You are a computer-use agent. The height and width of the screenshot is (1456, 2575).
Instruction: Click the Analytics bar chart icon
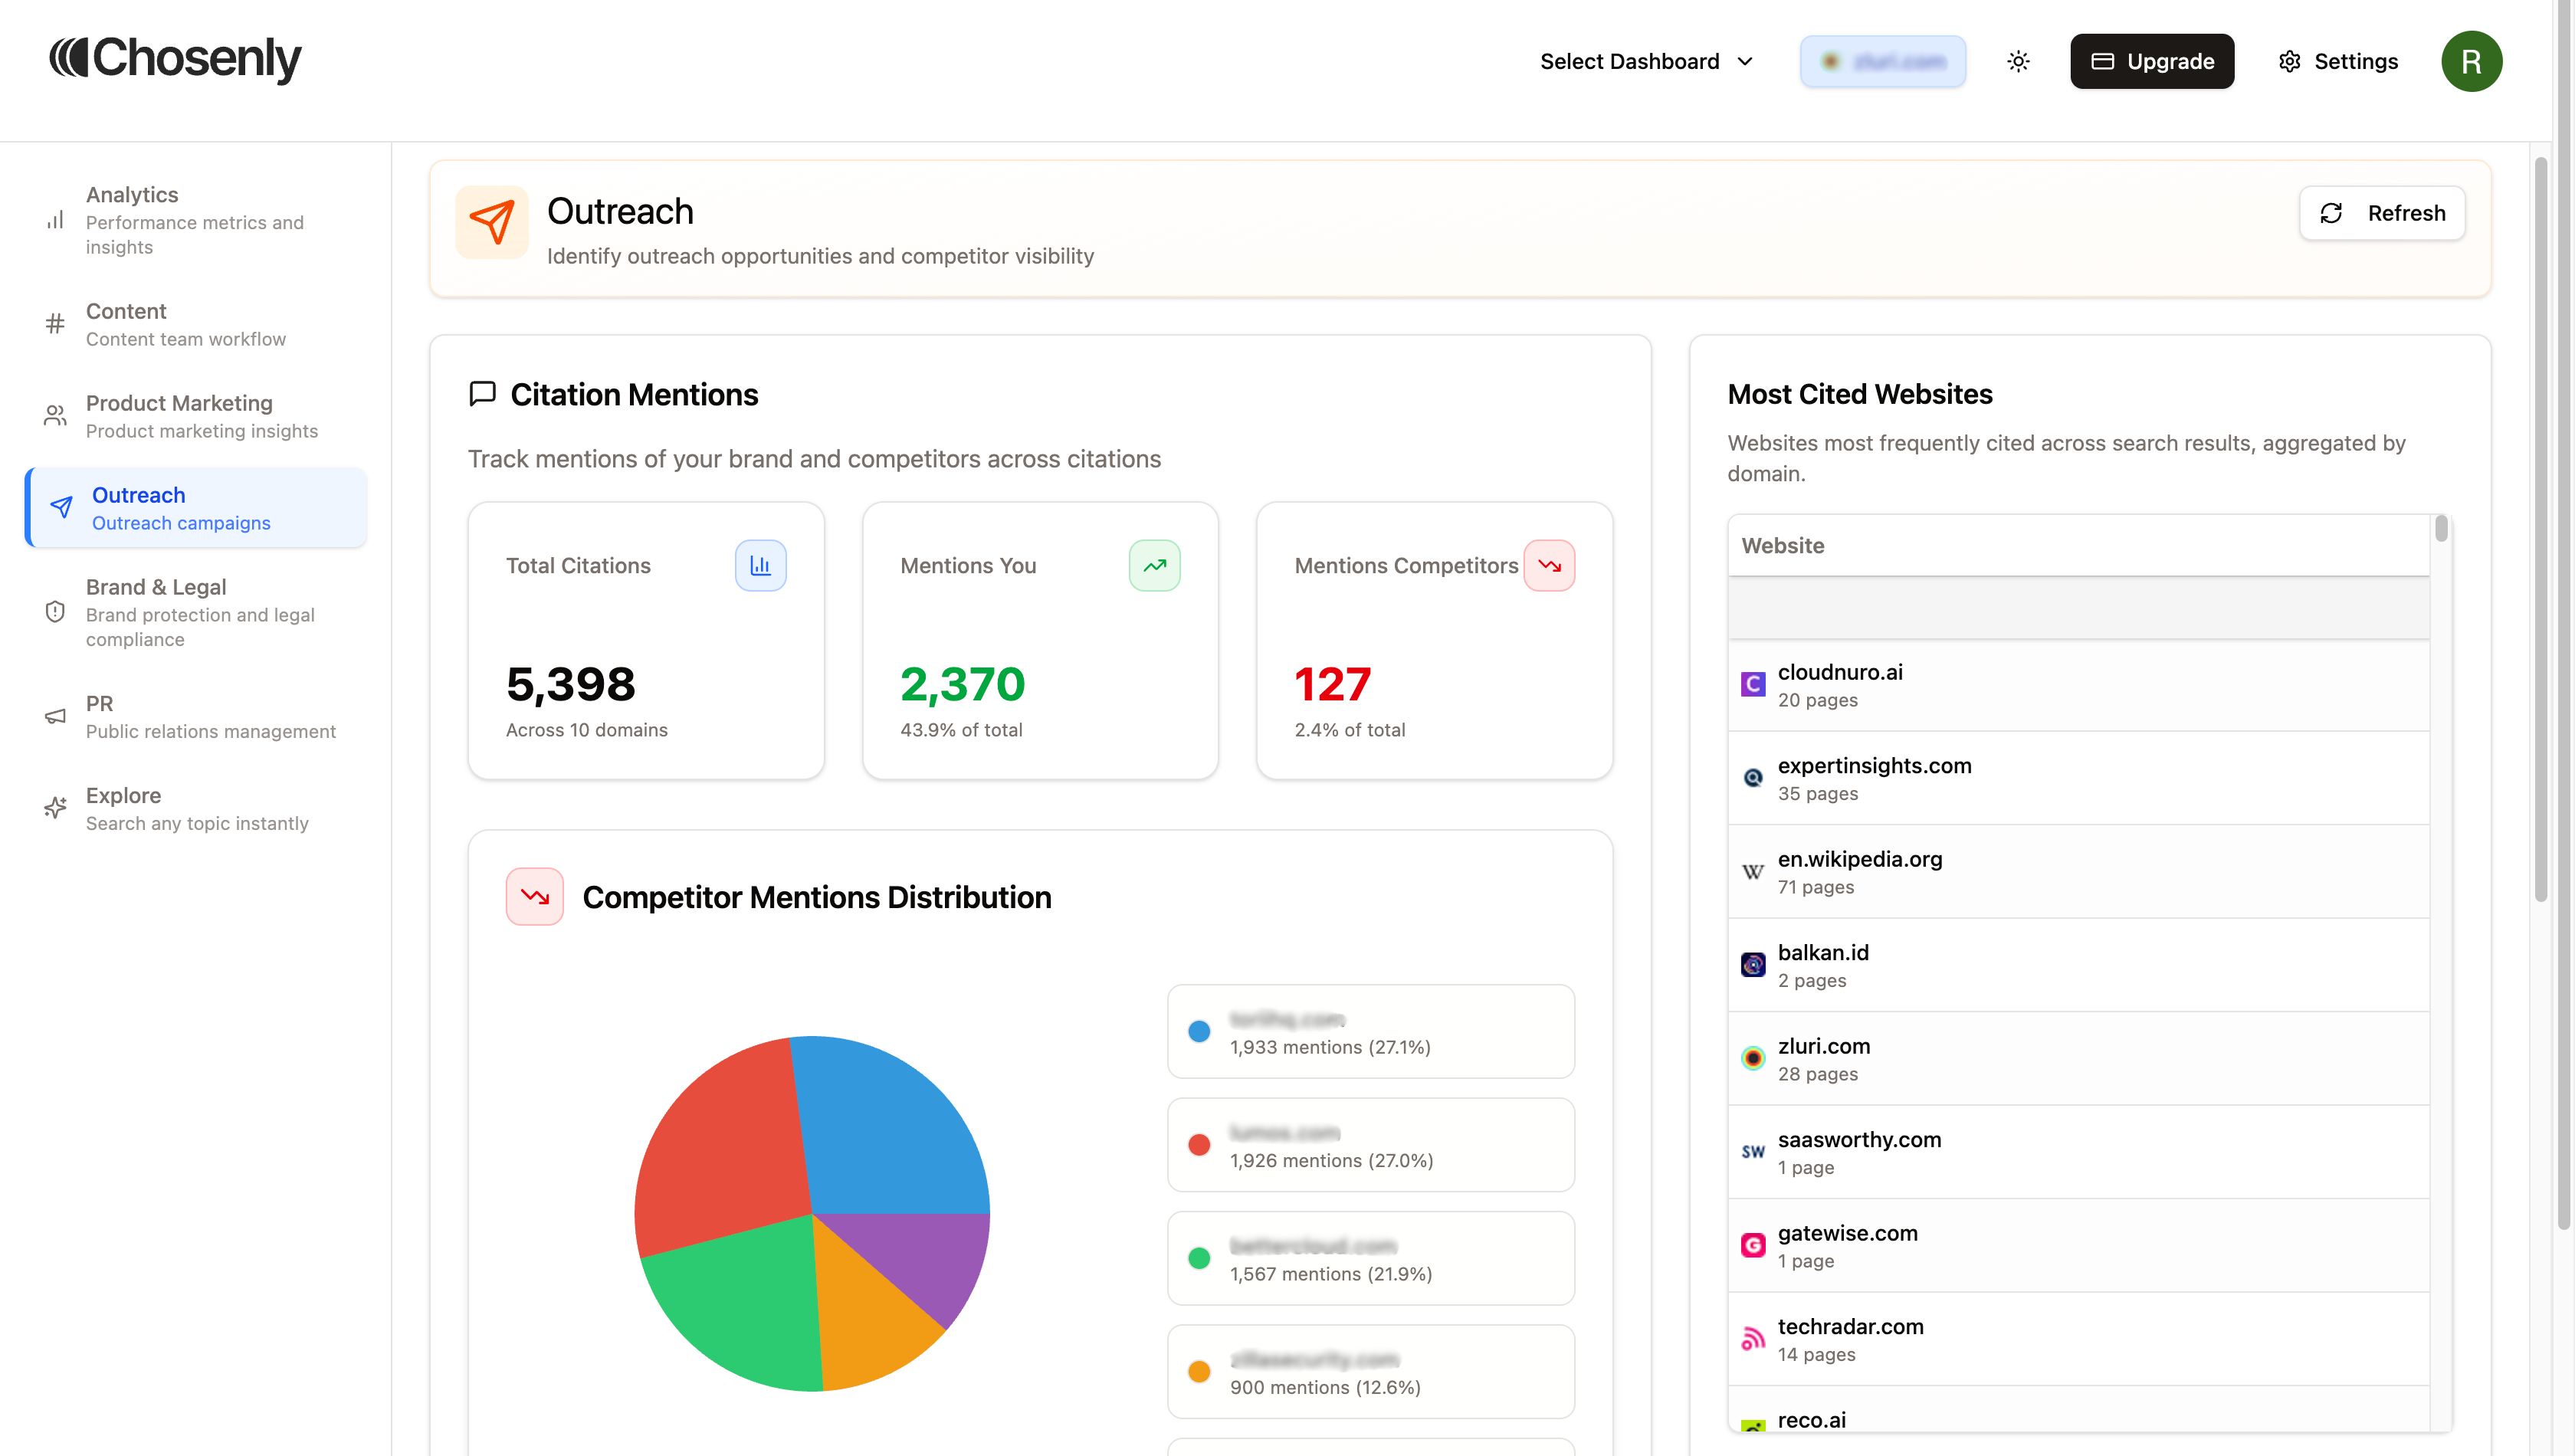pos(56,220)
